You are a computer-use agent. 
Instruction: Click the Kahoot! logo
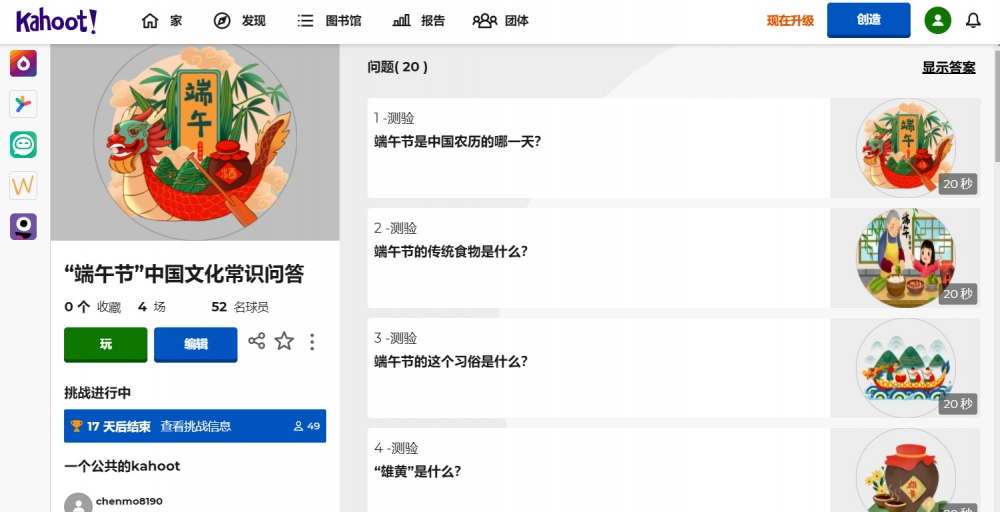pos(57,21)
